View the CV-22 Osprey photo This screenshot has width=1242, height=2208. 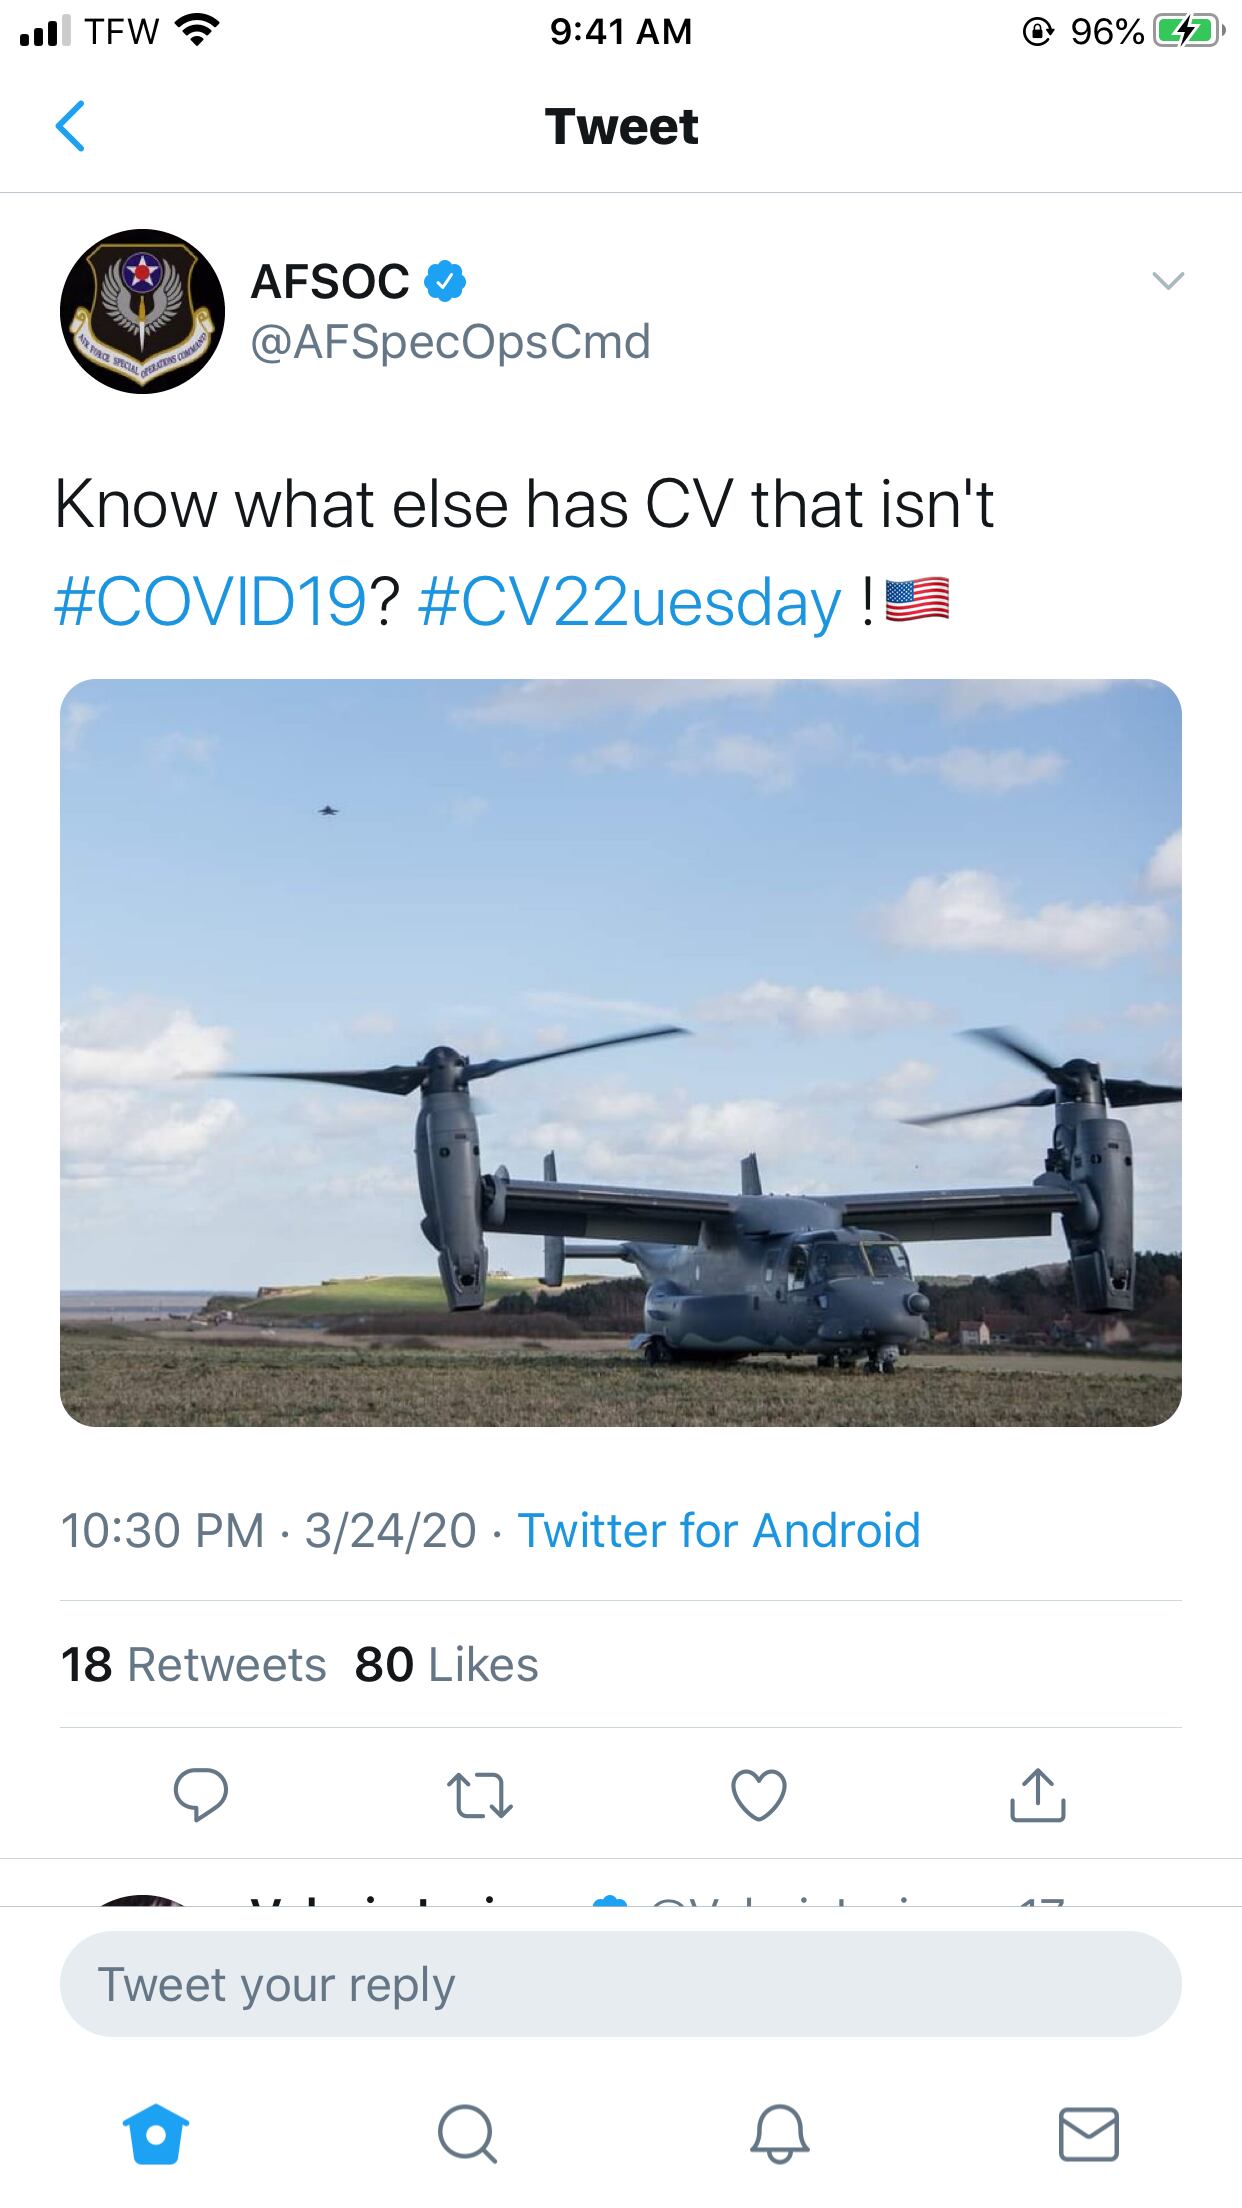pyautogui.click(x=621, y=1052)
